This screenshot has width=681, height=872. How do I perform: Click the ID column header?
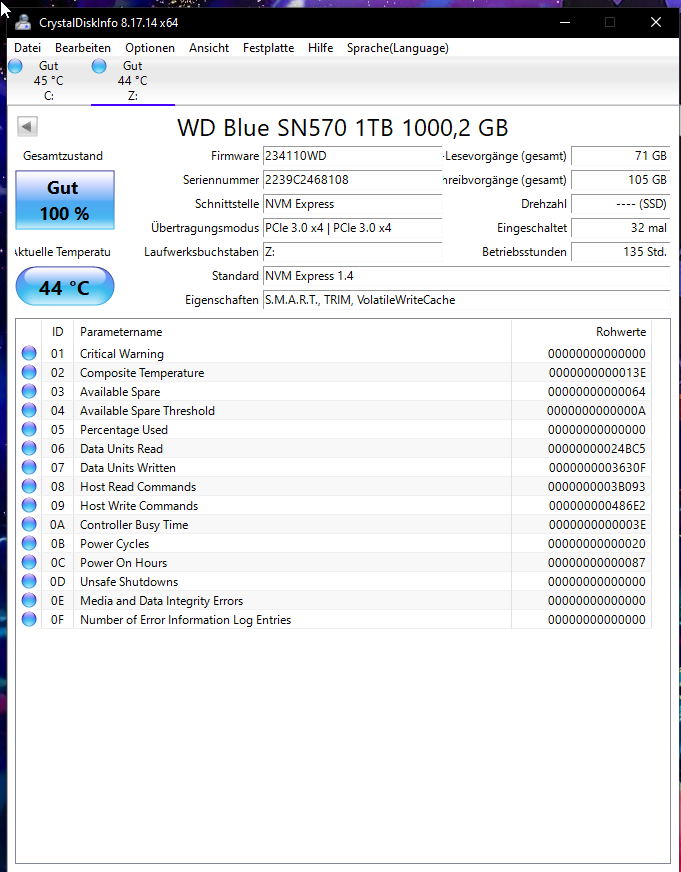(57, 331)
